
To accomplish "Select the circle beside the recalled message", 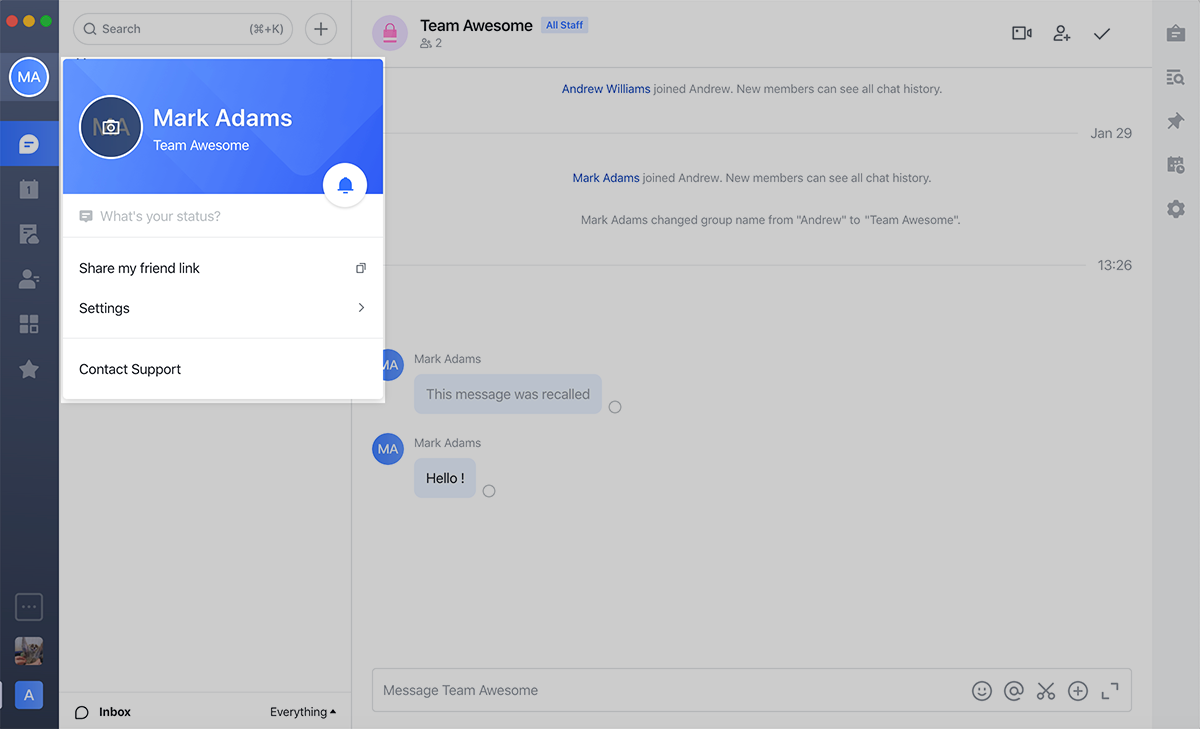I will [615, 407].
